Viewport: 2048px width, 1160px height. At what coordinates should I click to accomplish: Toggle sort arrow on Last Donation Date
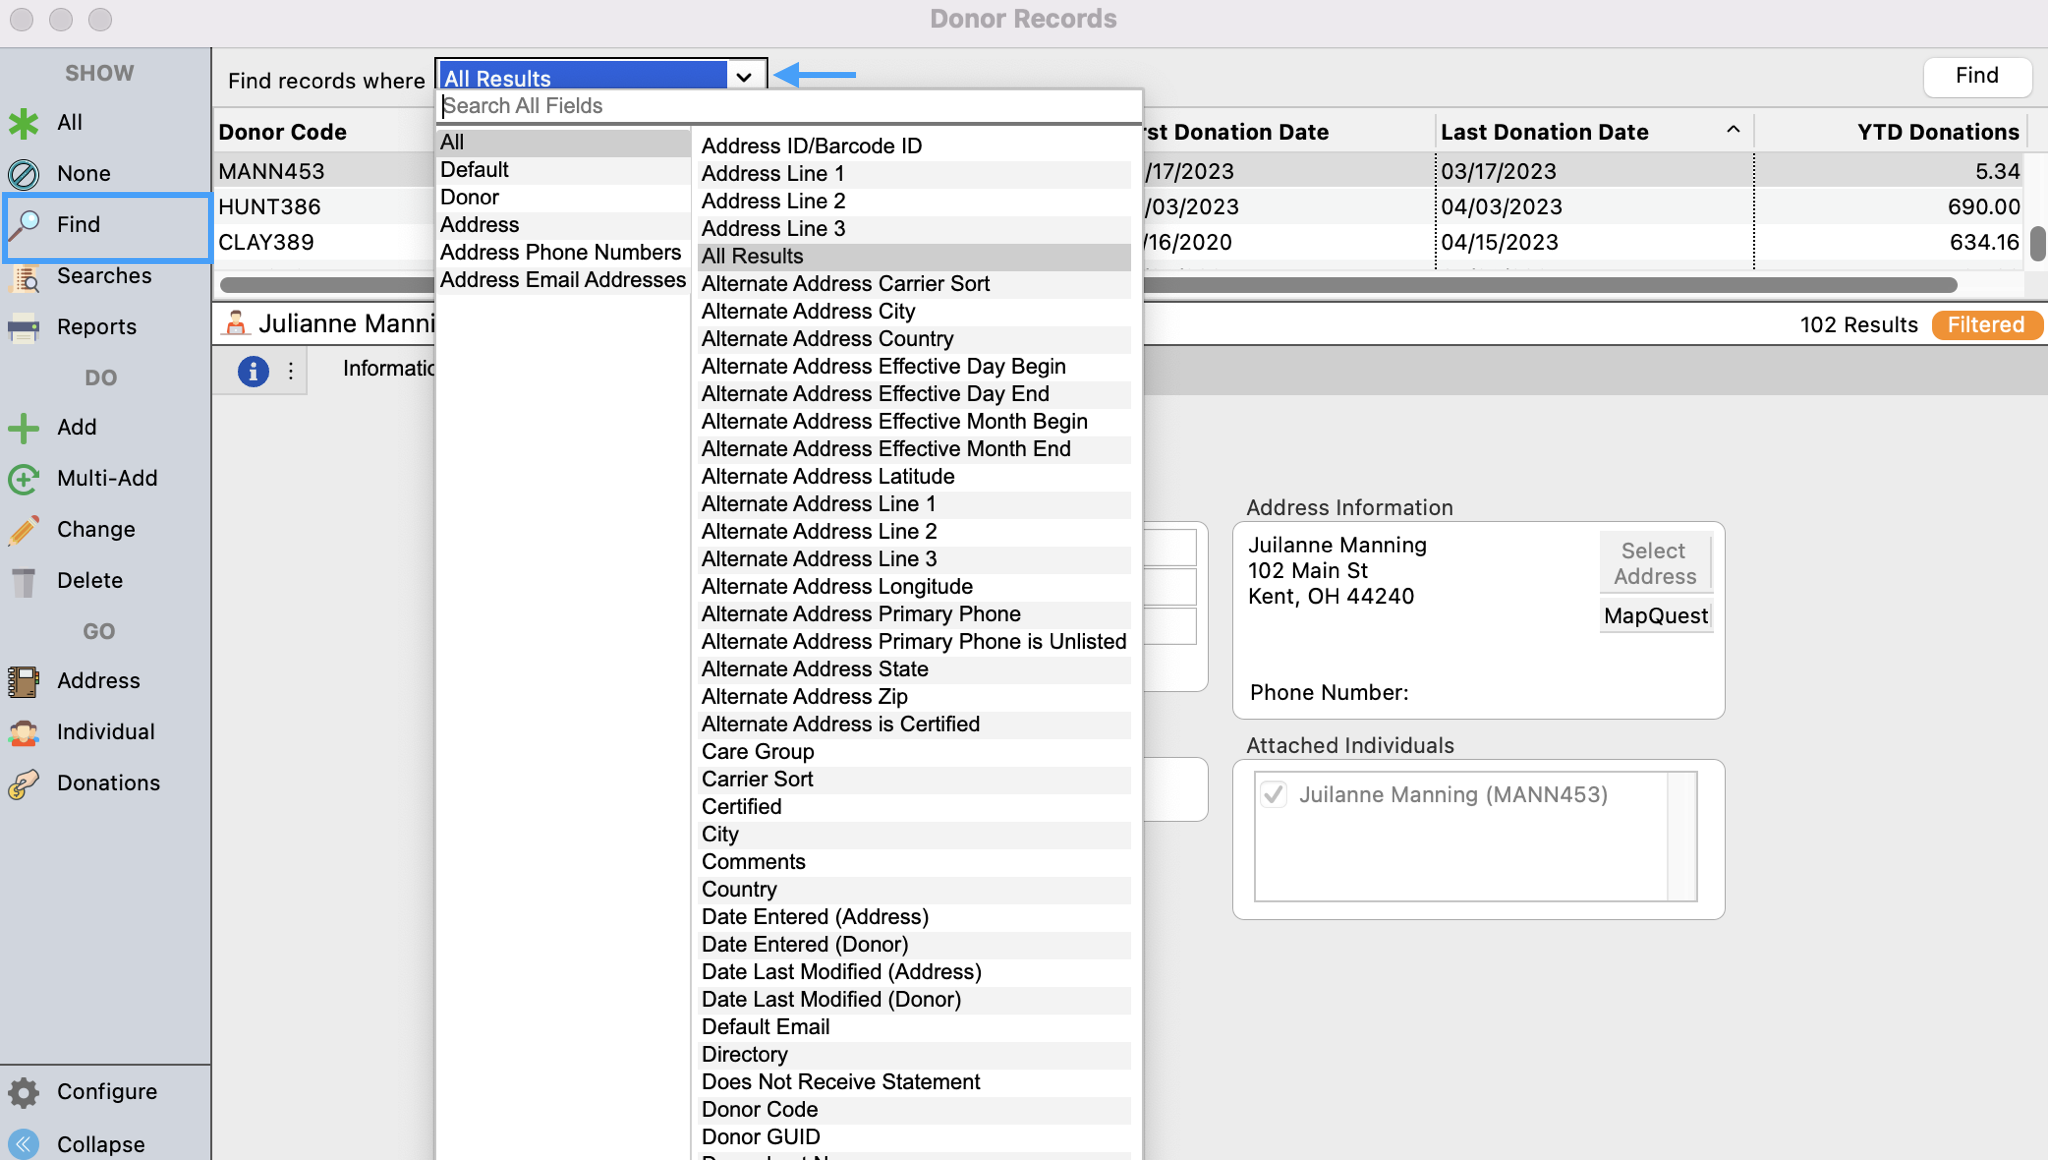(x=1733, y=131)
